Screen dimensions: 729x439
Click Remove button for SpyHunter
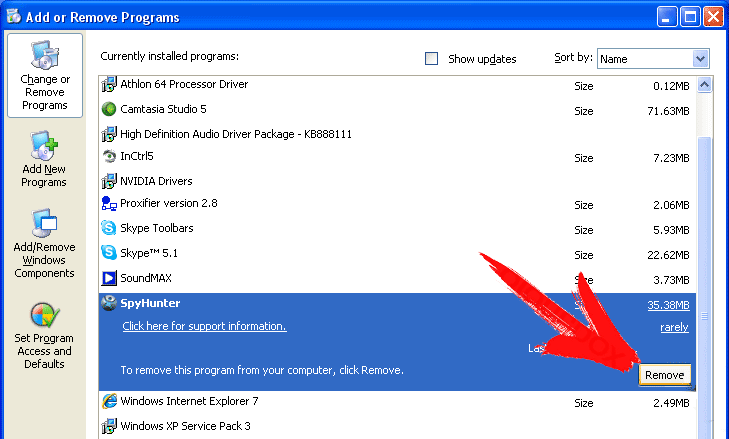click(x=664, y=375)
